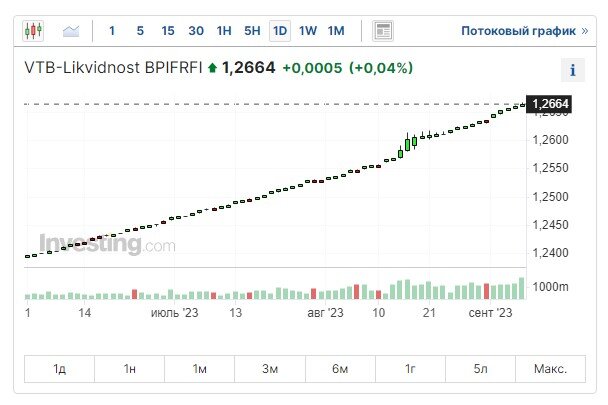
Task: Choose the 1д time range tab
Action: point(59,369)
